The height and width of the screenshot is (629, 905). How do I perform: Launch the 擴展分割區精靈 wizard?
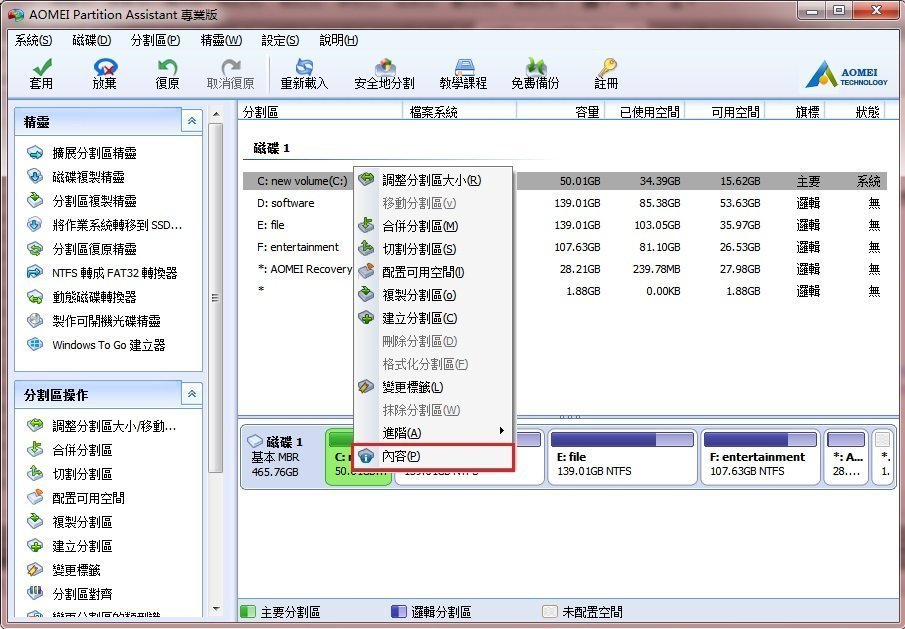click(82, 153)
